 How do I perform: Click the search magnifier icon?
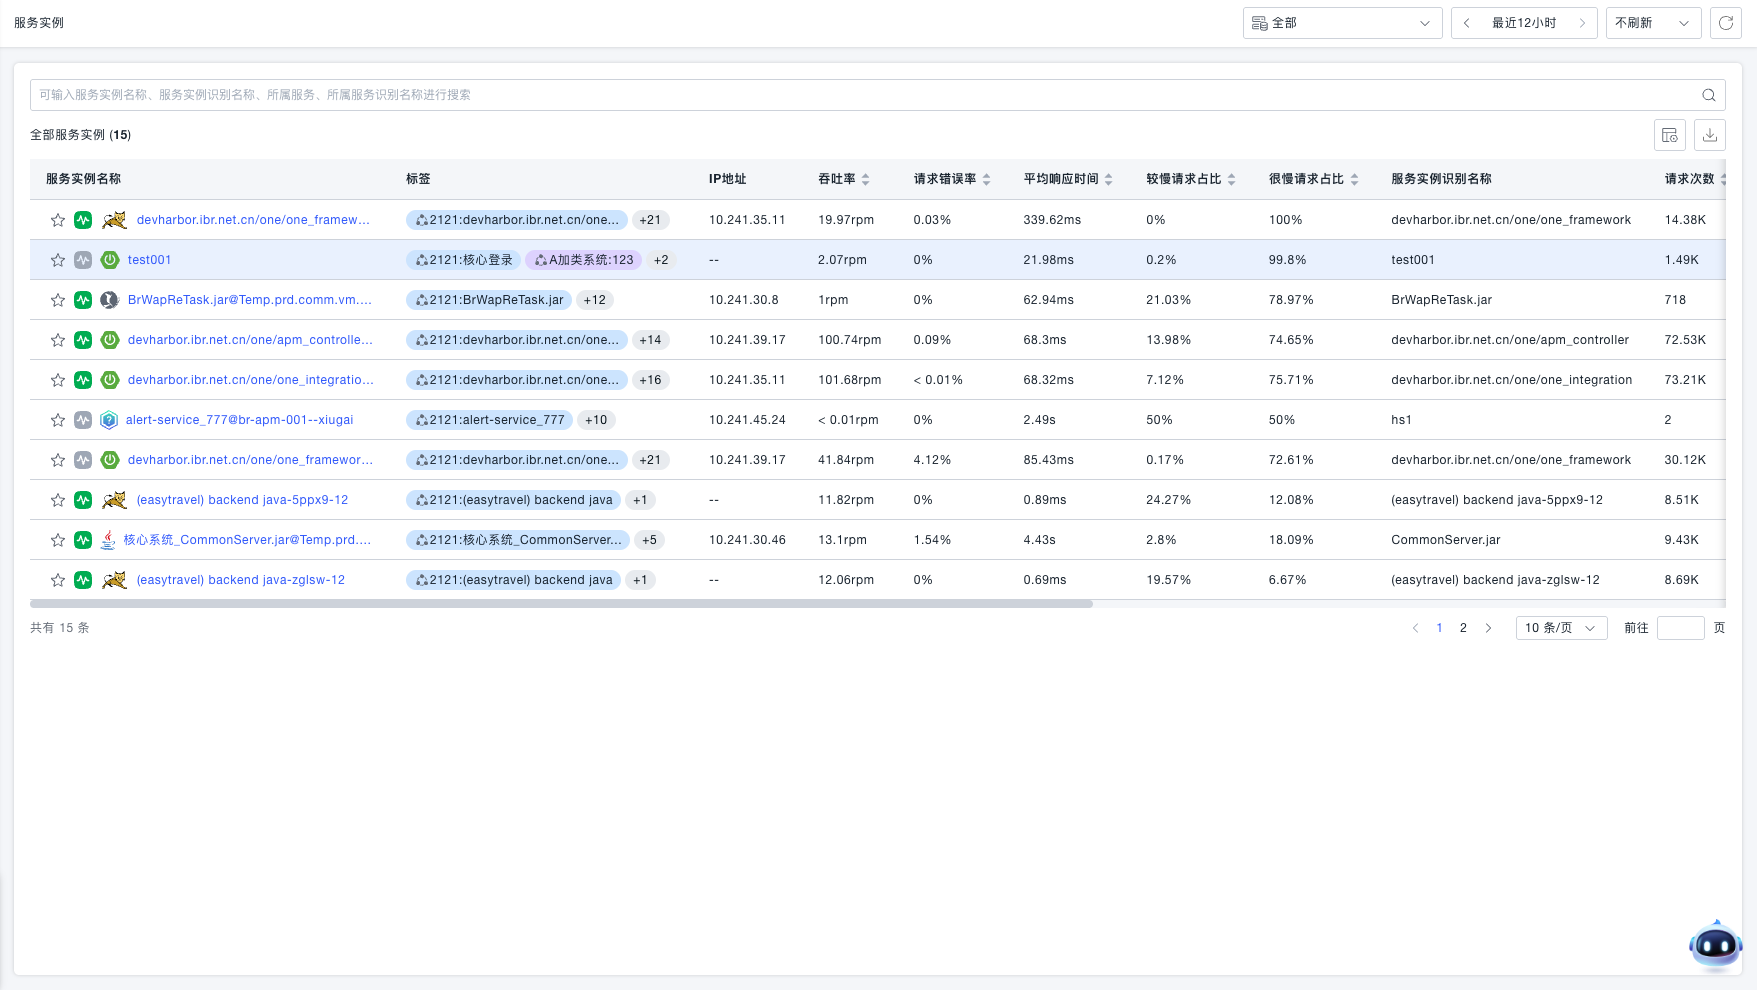(1709, 95)
